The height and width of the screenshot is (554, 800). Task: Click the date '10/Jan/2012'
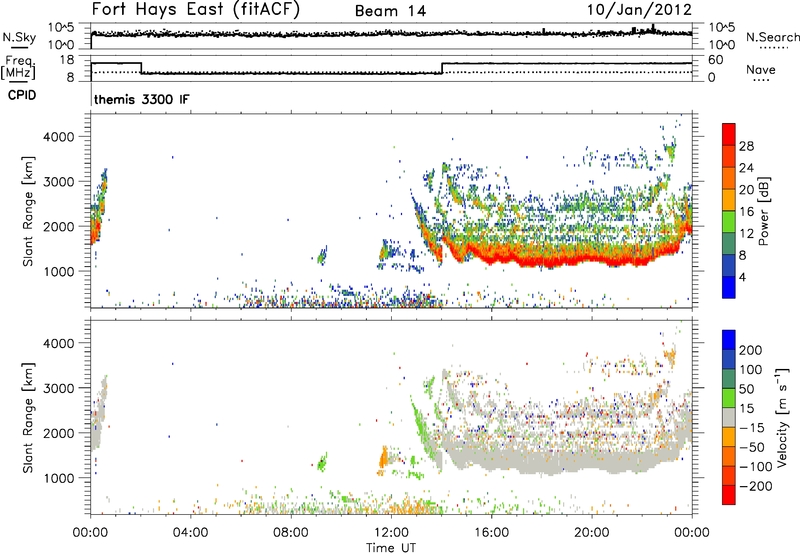(639, 10)
